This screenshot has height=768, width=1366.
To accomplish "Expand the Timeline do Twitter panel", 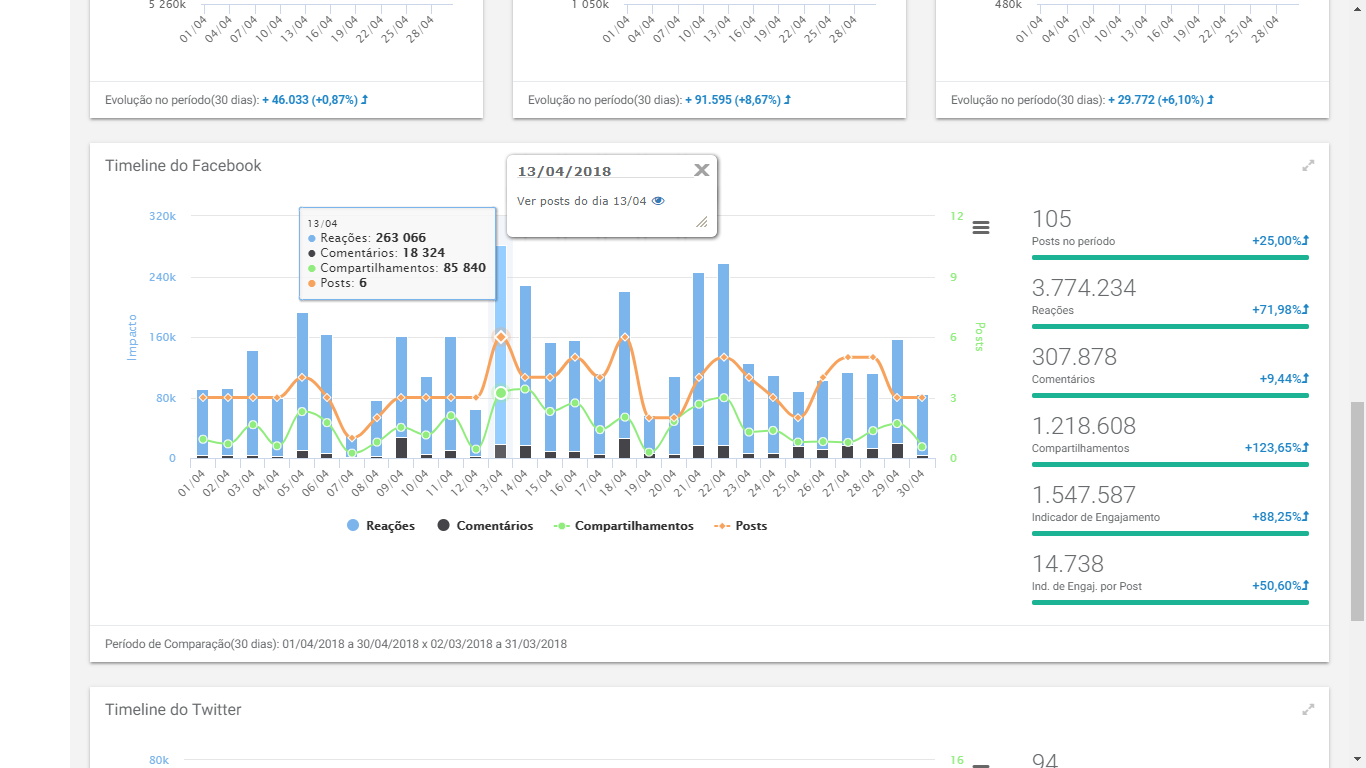I will (x=1307, y=710).
